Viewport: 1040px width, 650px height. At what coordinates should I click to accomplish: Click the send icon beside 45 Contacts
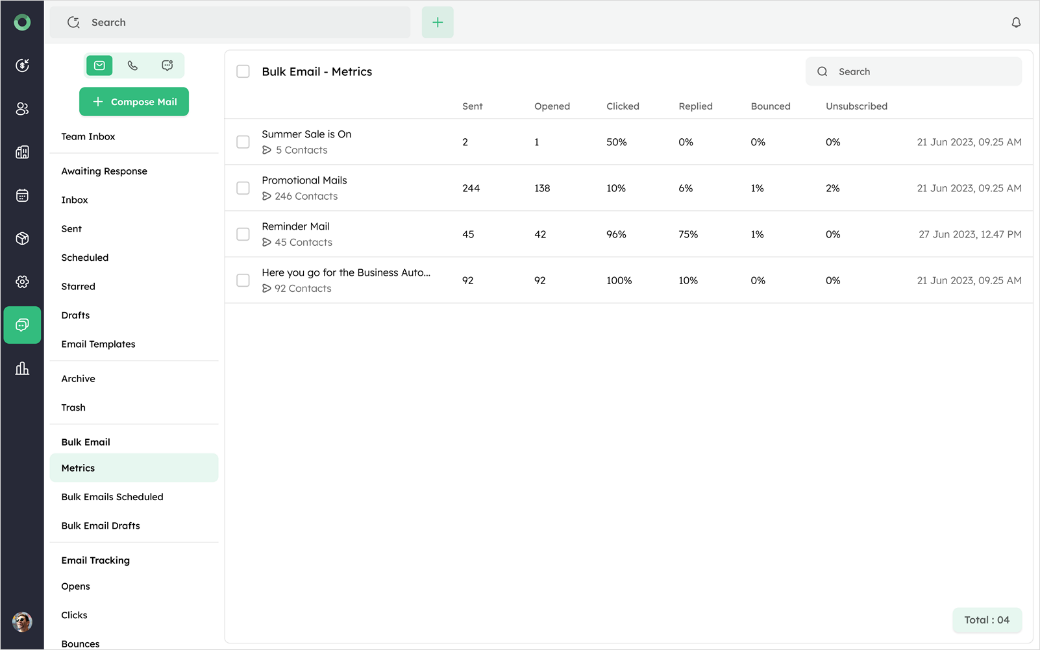point(267,243)
